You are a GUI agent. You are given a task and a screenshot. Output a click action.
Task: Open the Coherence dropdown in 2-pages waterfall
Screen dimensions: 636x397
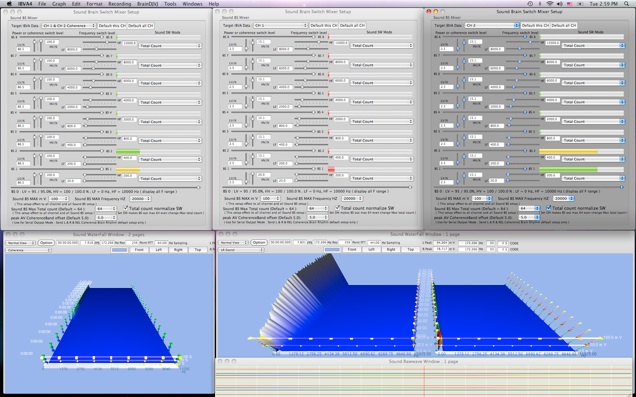[x=28, y=250]
